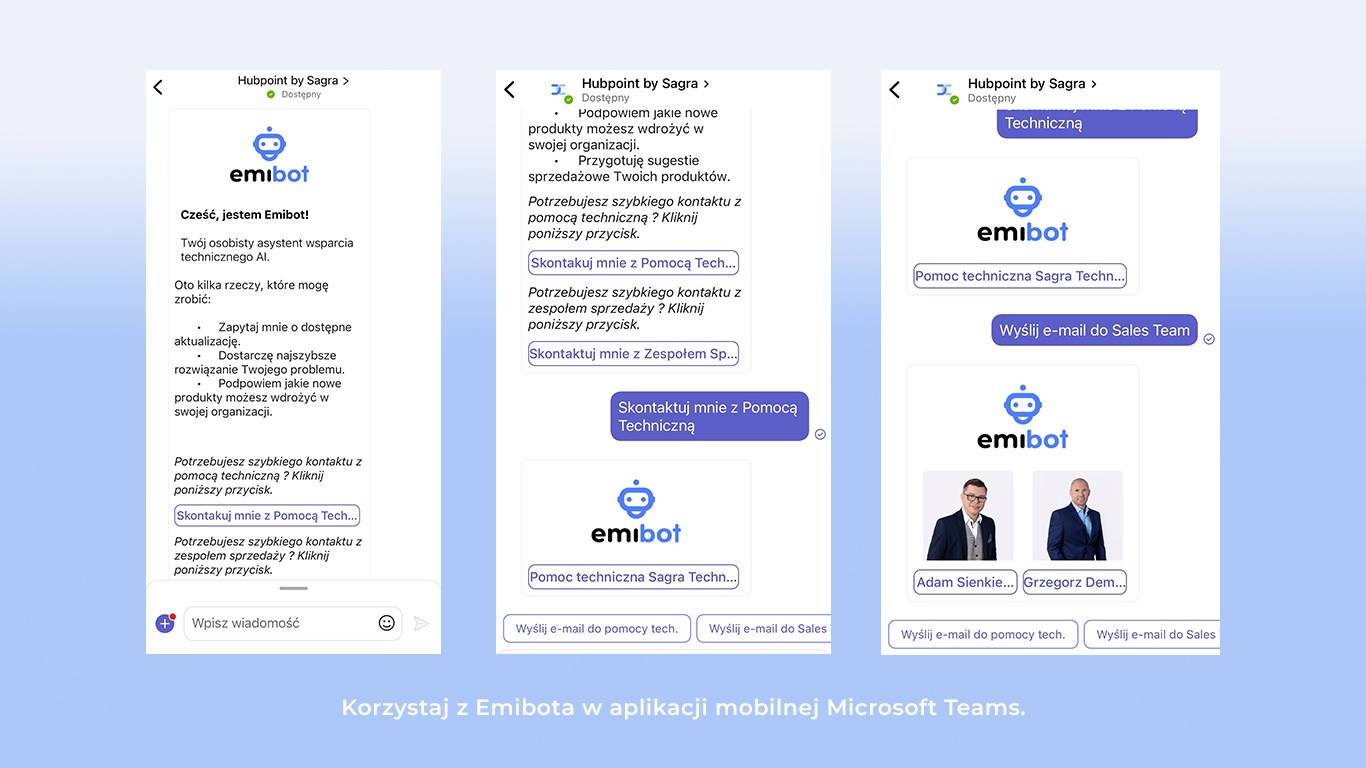Click Hubpoint avatar in middle phone header
This screenshot has width=1366, height=768.
(559, 90)
